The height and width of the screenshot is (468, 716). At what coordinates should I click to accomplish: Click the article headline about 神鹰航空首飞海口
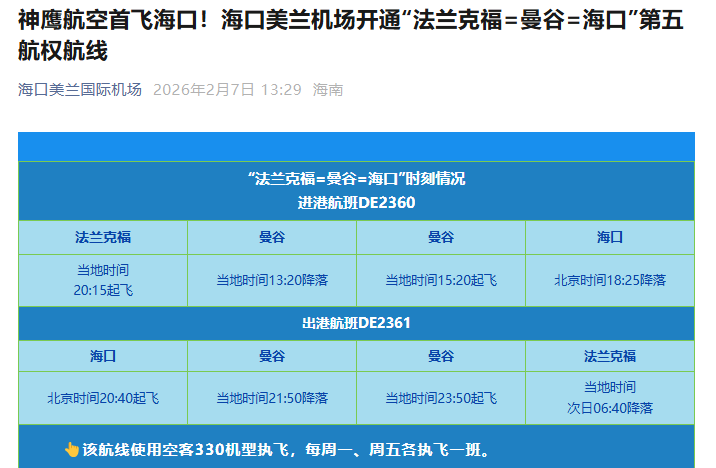[350, 35]
